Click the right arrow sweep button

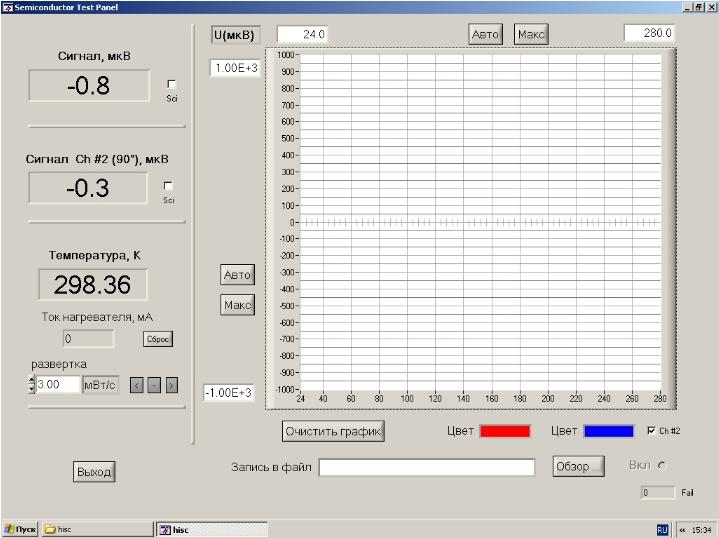point(171,385)
